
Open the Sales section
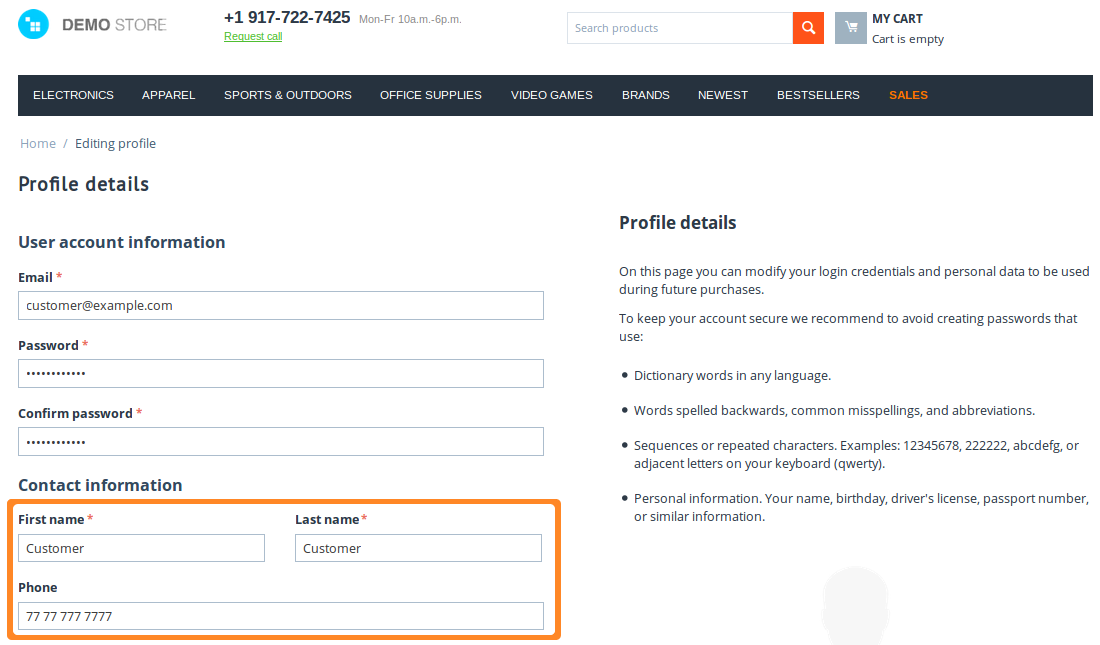tap(908, 95)
